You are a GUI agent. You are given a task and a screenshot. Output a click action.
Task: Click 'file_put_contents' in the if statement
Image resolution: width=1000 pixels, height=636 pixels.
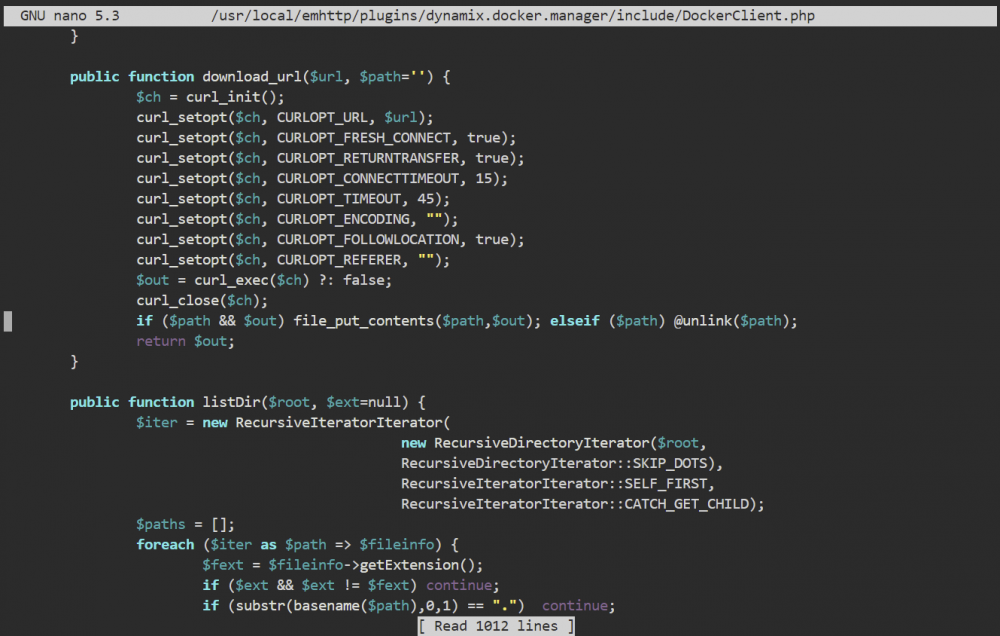pyautogui.click(x=364, y=321)
